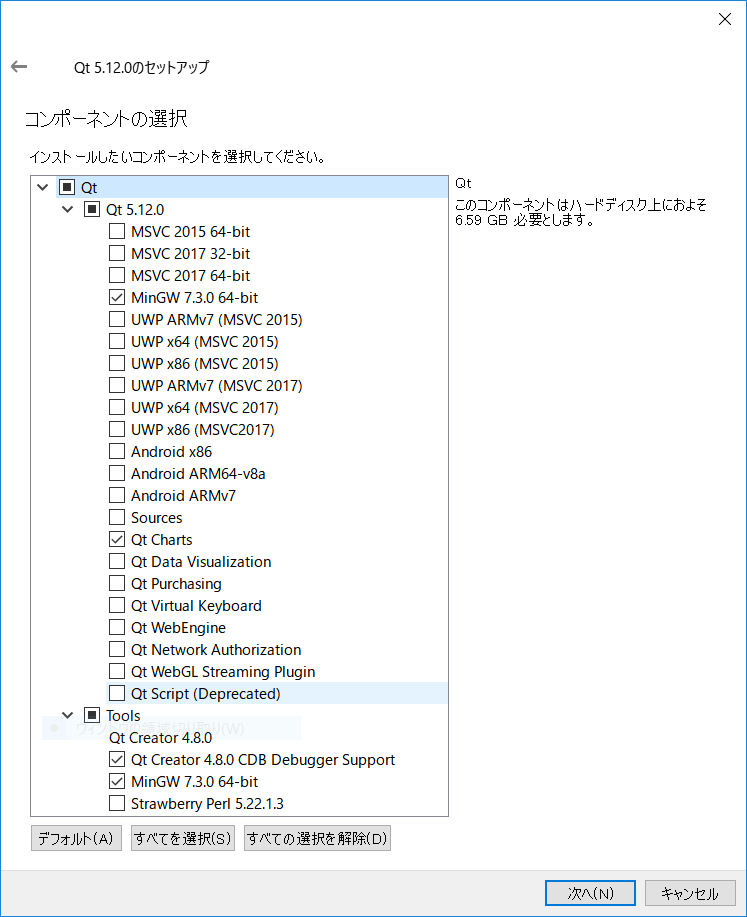747x917 pixels.
Task: Select the top-level Qt row label
Action: 89,188
